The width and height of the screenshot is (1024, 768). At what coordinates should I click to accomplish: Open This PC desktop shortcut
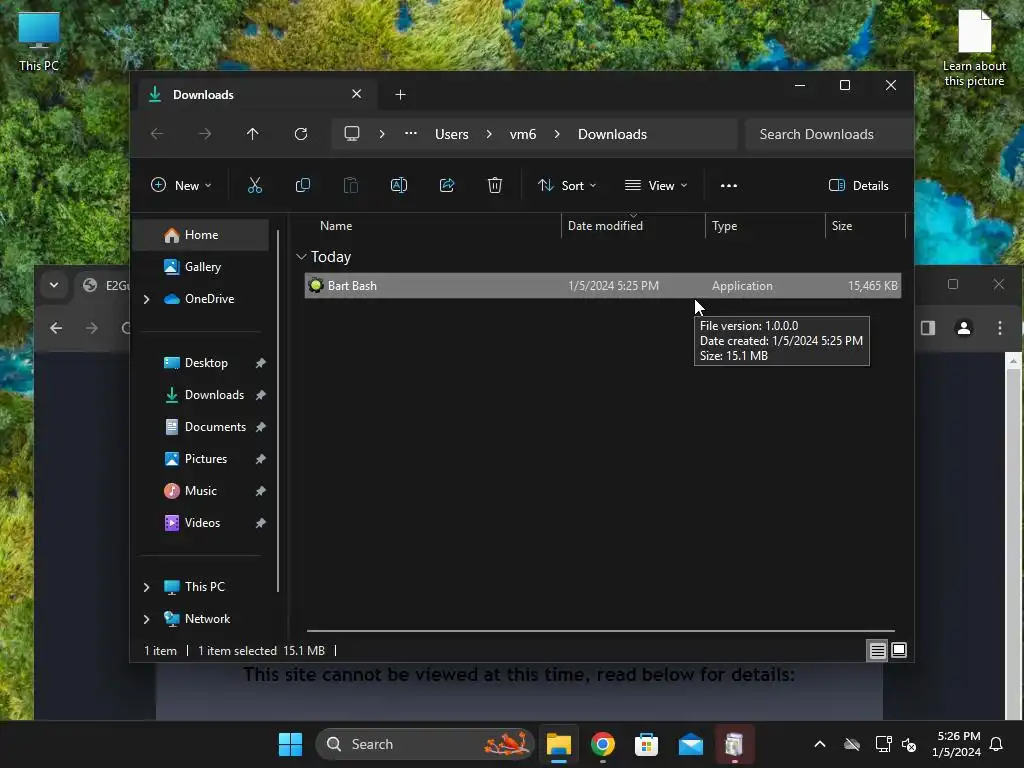[x=39, y=42]
